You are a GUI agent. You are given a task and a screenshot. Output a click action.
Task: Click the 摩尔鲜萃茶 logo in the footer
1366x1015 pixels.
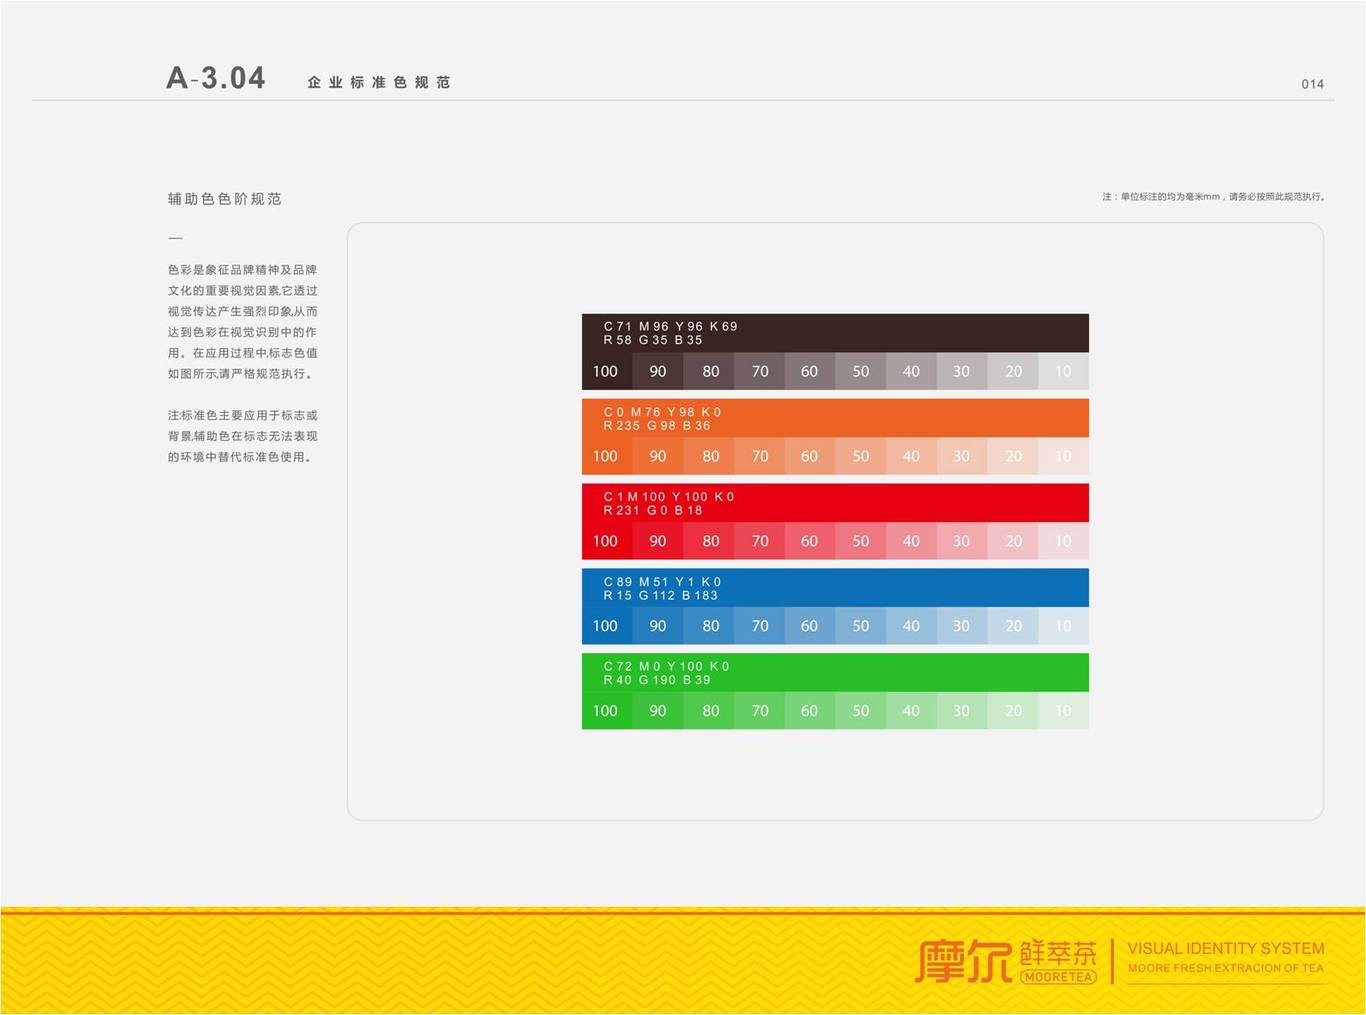[x=1006, y=961]
